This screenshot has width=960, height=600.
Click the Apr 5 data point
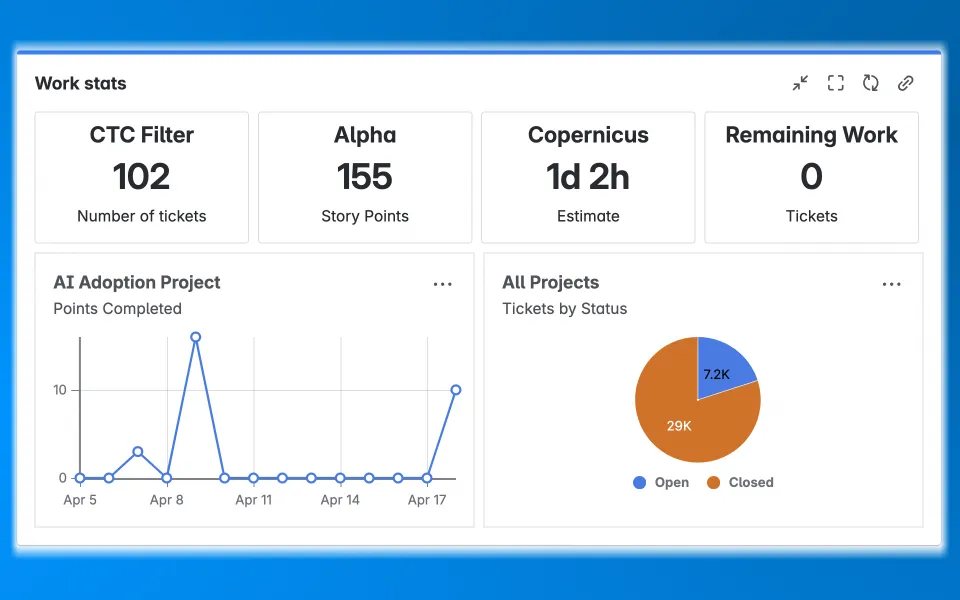pos(80,478)
